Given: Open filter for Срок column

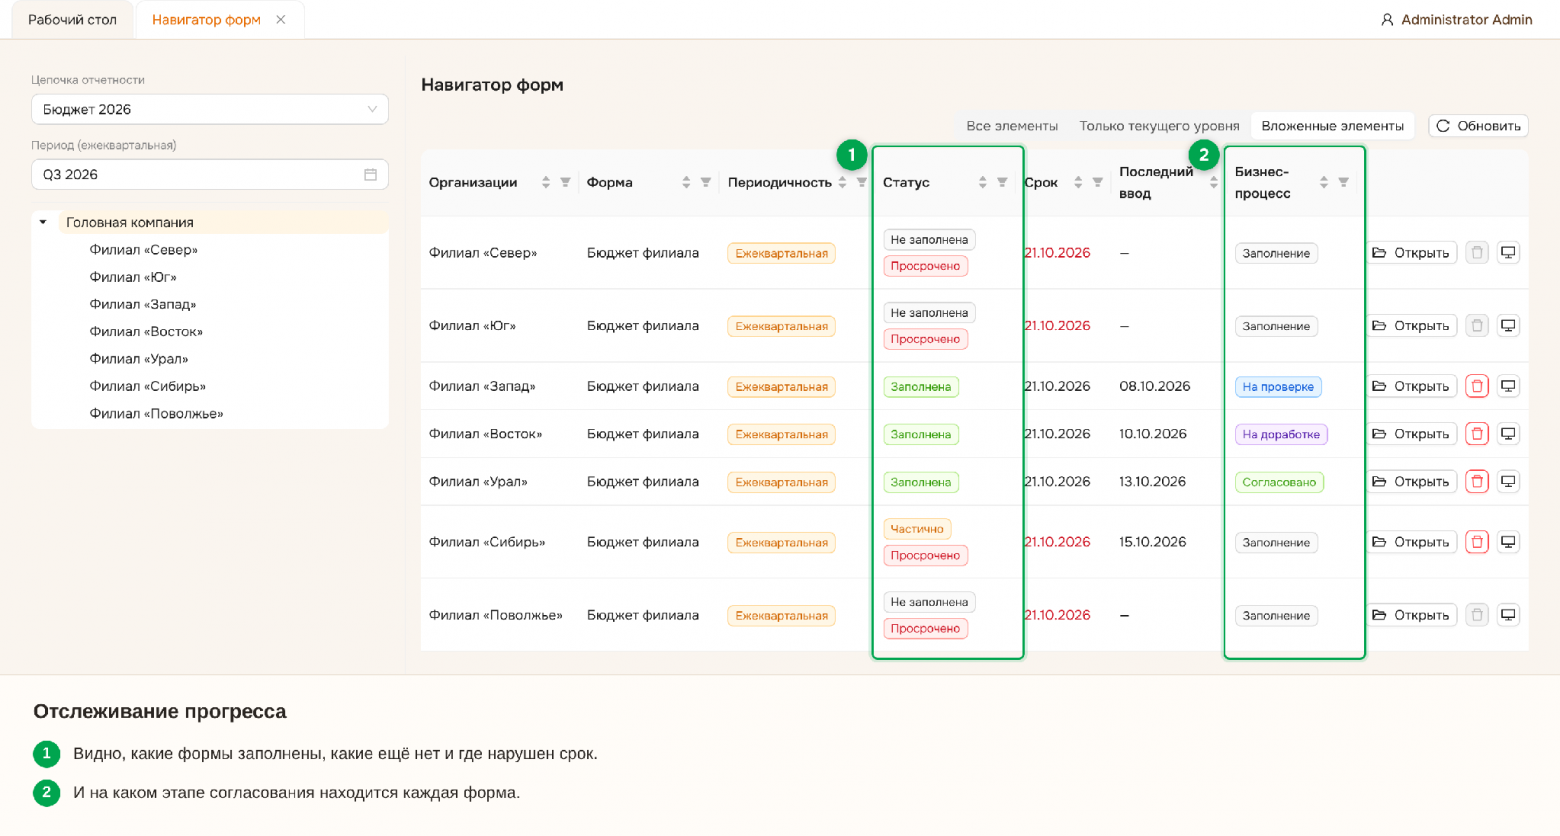Looking at the screenshot, I should click(1097, 182).
